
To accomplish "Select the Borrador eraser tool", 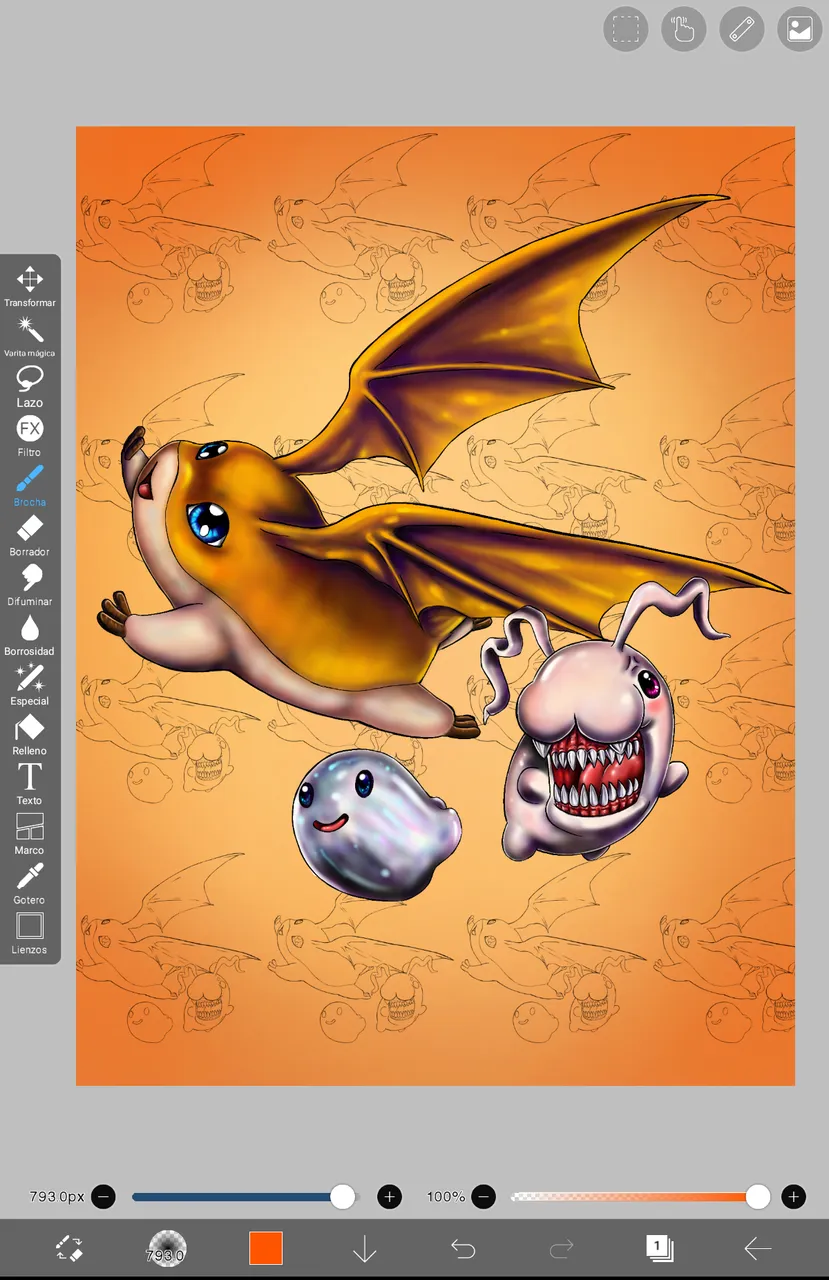I will click(30, 536).
